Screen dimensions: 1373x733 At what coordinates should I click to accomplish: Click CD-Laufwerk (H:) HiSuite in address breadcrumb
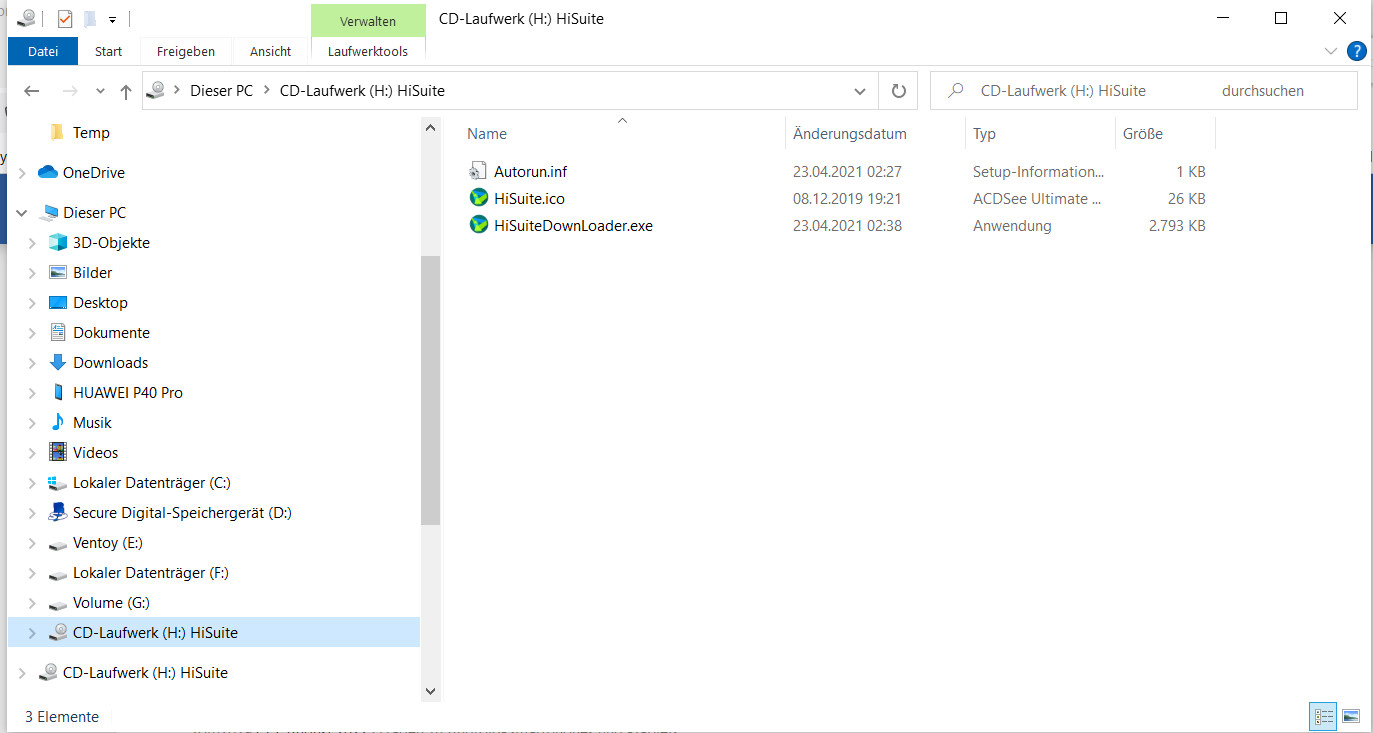pos(362,91)
